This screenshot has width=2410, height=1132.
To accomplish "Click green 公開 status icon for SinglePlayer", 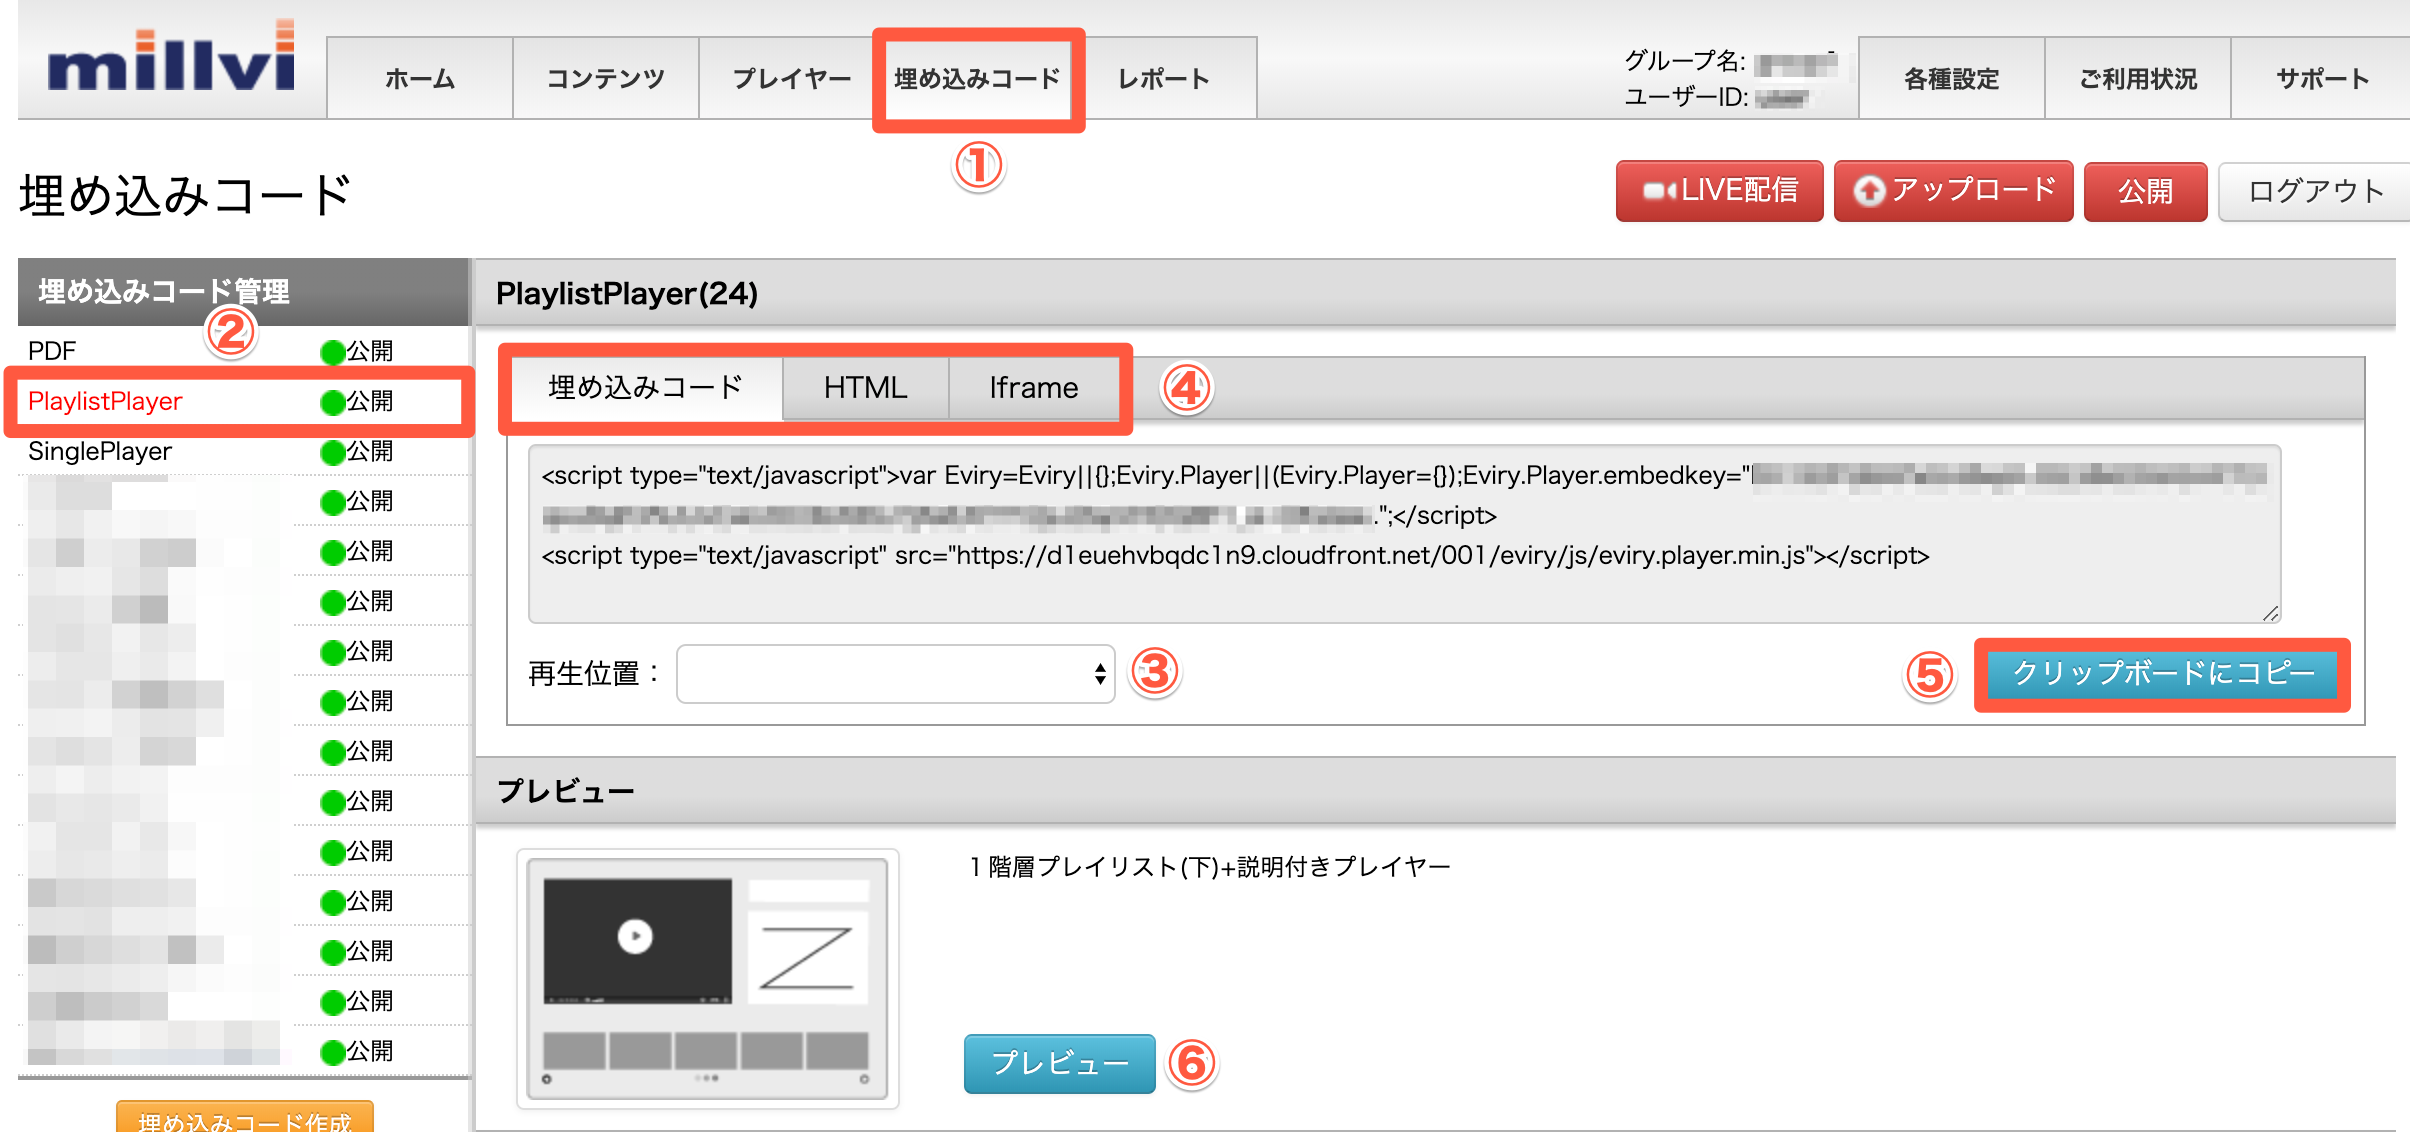I will tap(332, 452).
